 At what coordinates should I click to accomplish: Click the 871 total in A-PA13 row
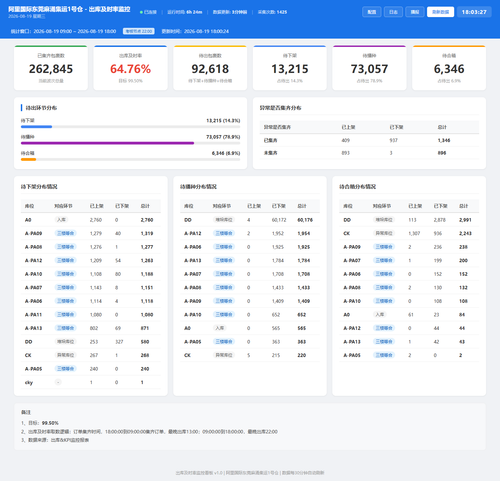pos(145,328)
